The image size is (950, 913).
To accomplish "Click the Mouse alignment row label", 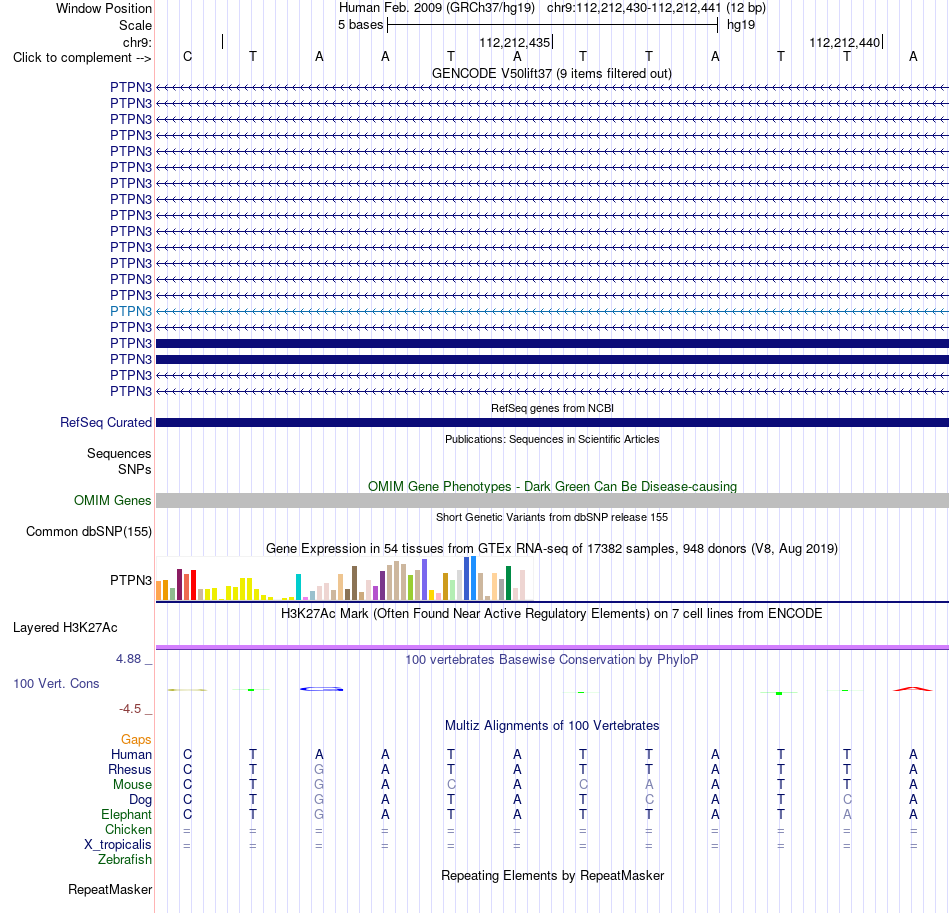I will point(132,785).
